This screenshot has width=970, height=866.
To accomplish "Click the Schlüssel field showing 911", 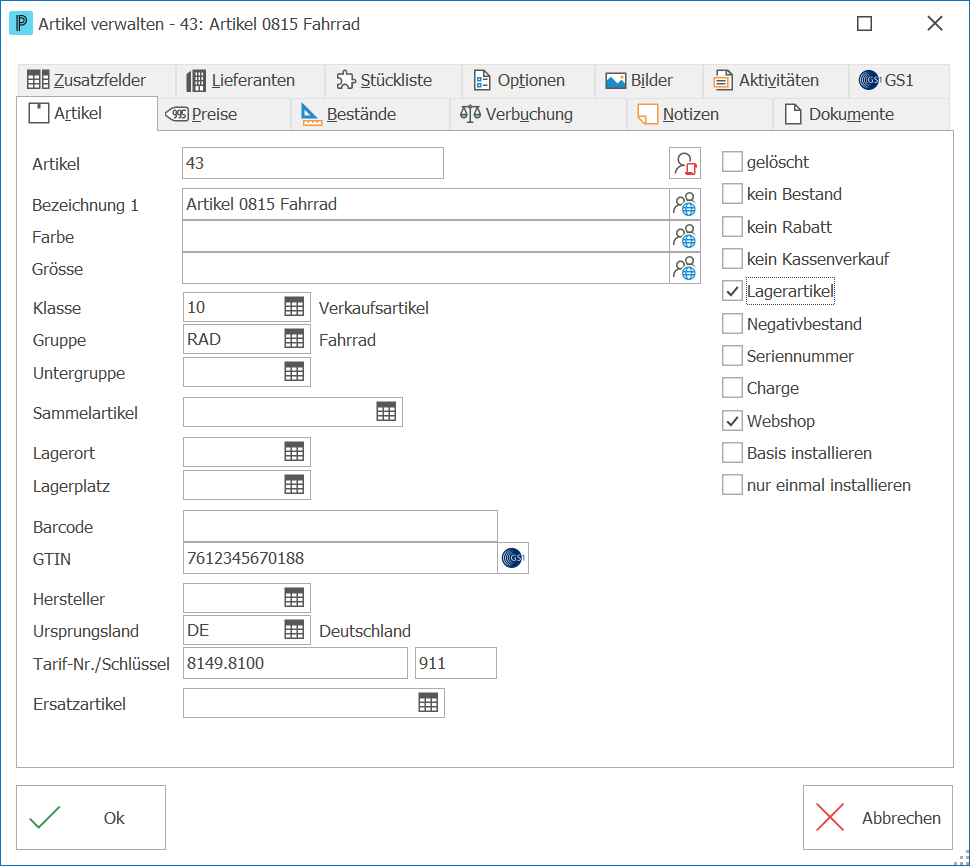I will pos(456,663).
